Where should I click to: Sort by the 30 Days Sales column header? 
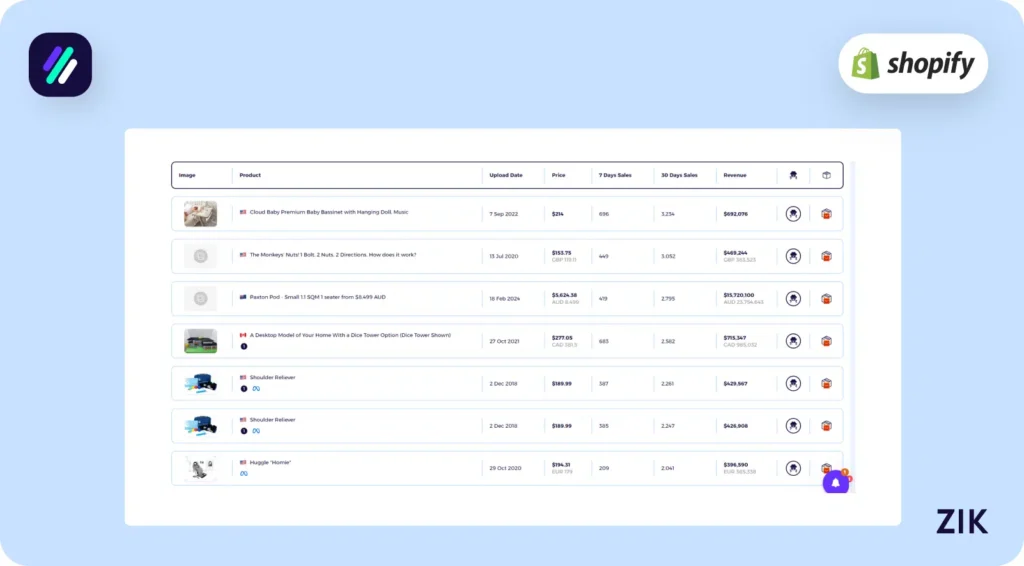click(679, 175)
